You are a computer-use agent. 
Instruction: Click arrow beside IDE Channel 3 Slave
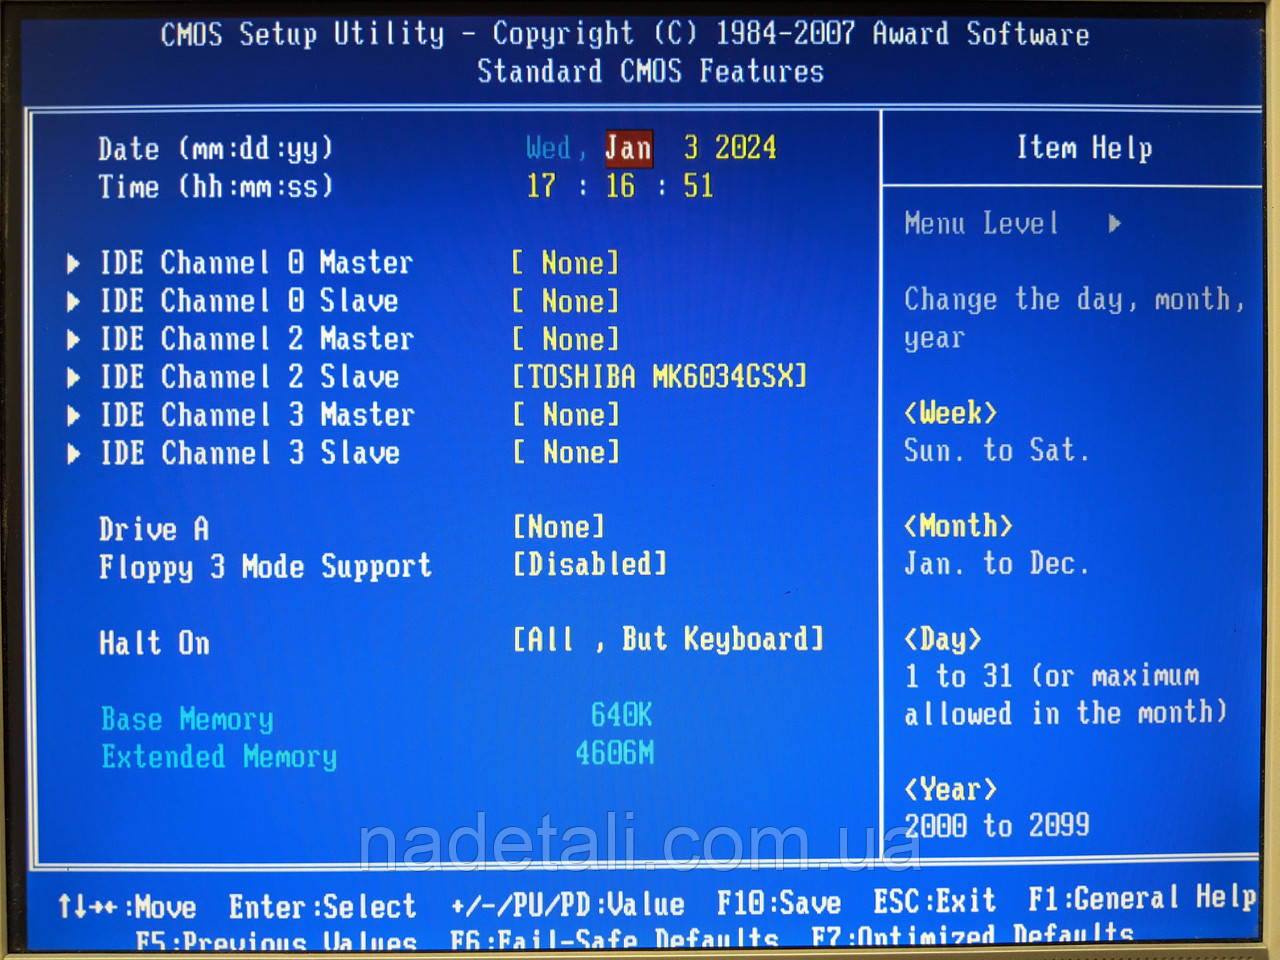pyautogui.click(x=73, y=454)
